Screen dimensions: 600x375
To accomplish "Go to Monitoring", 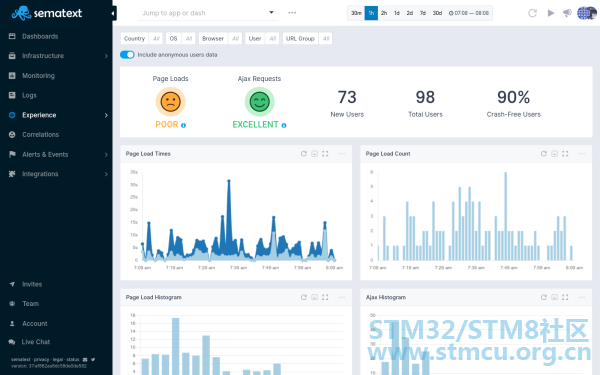I will pyautogui.click(x=38, y=76).
